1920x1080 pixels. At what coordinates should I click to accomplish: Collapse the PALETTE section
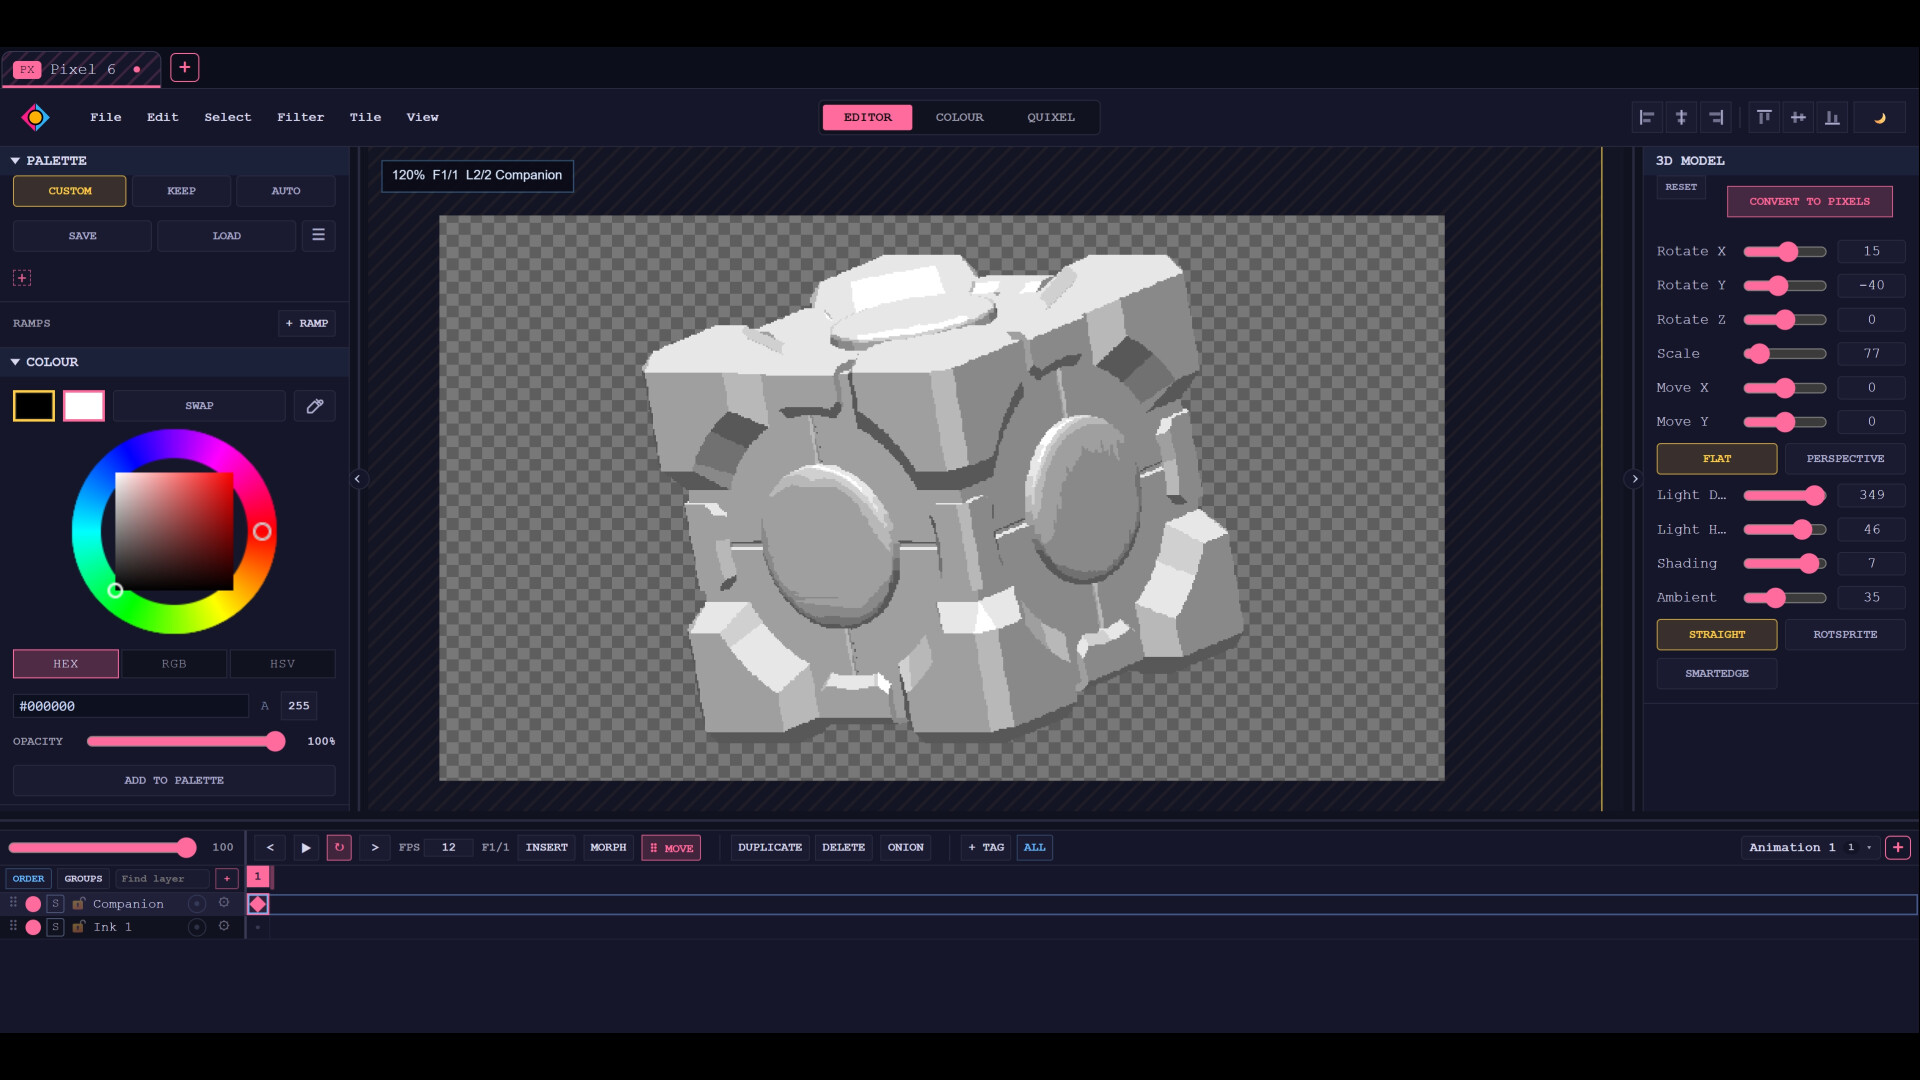[15, 160]
